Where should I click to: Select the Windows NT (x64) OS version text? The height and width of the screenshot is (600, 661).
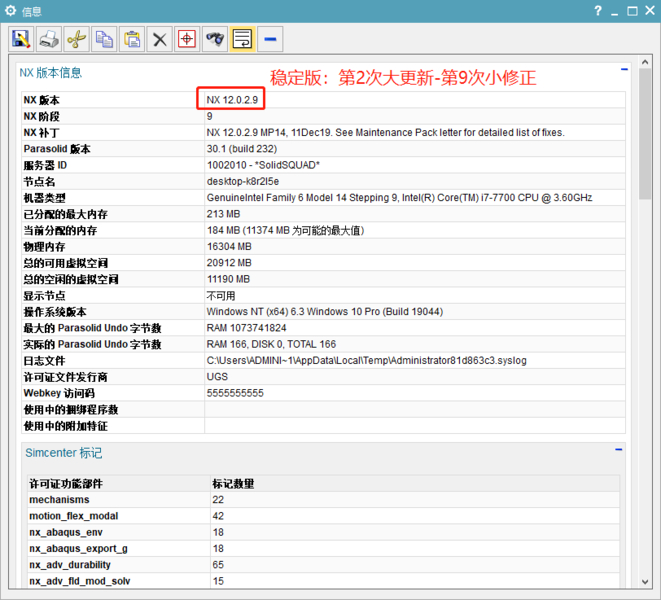click(x=325, y=312)
